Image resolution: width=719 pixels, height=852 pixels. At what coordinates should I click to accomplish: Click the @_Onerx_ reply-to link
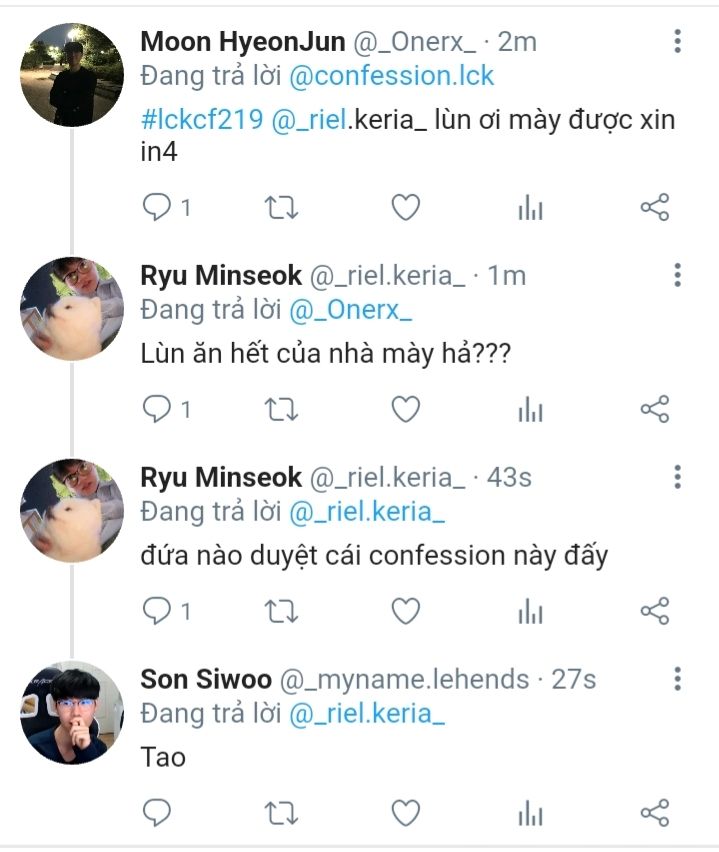(x=351, y=310)
